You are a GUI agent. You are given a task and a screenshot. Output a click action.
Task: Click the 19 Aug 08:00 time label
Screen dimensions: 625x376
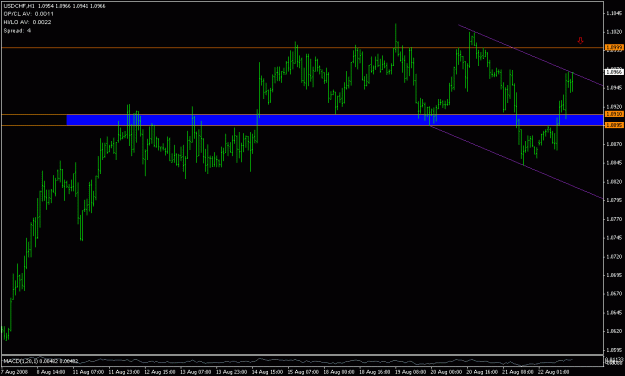[x=411, y=372]
